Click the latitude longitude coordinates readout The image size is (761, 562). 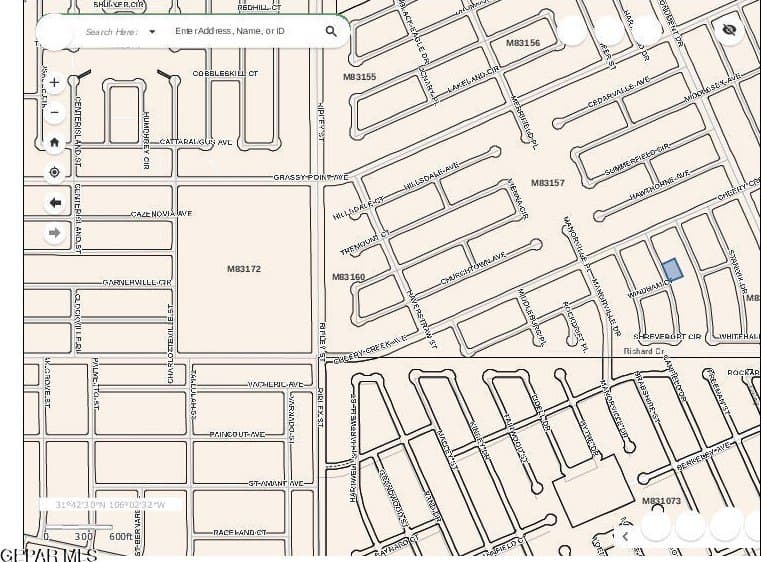pos(110,505)
